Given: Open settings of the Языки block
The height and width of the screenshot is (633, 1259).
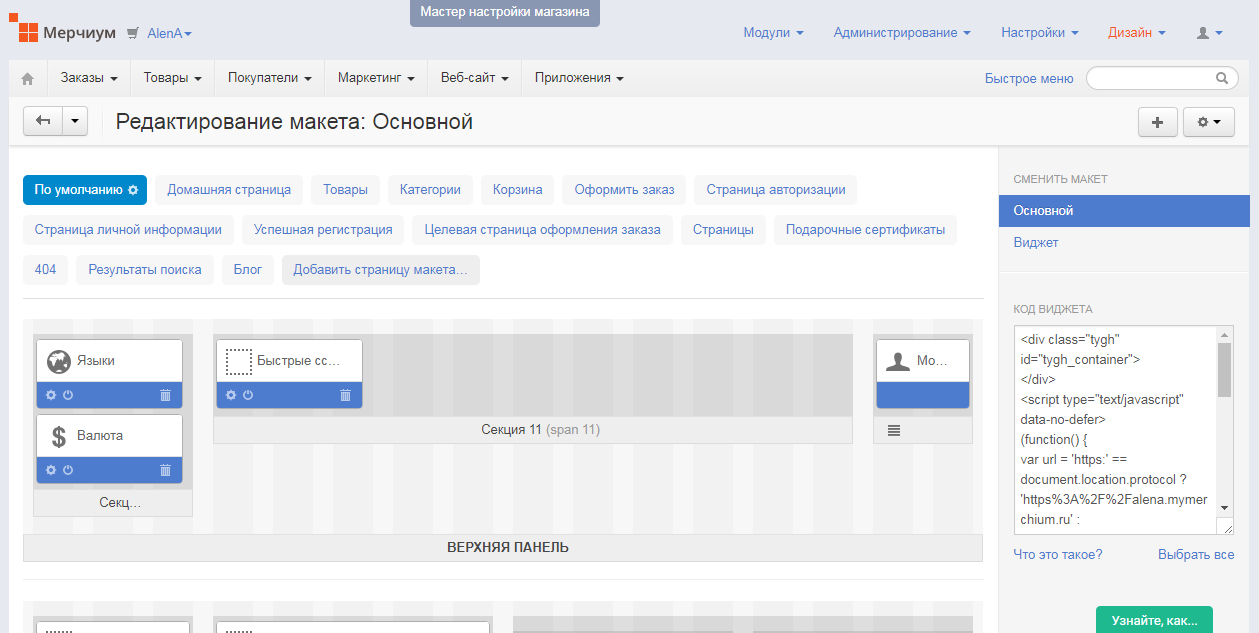Looking at the screenshot, I should point(51,395).
